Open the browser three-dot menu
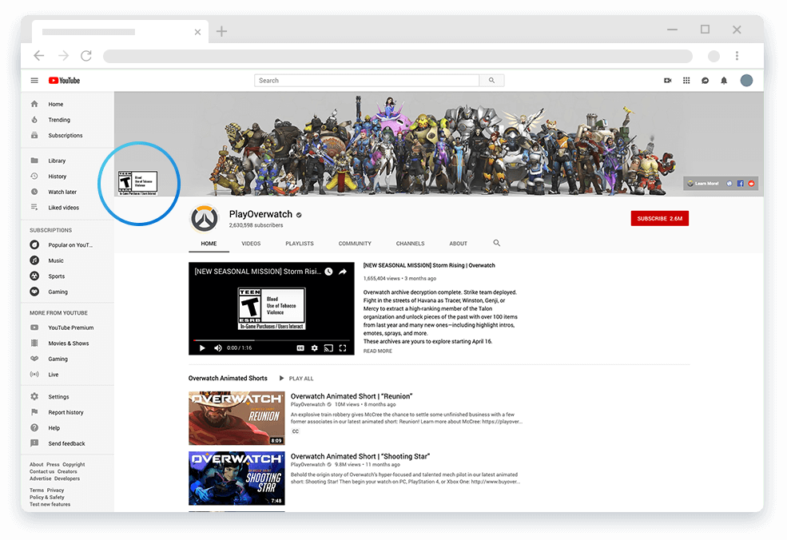 click(737, 56)
